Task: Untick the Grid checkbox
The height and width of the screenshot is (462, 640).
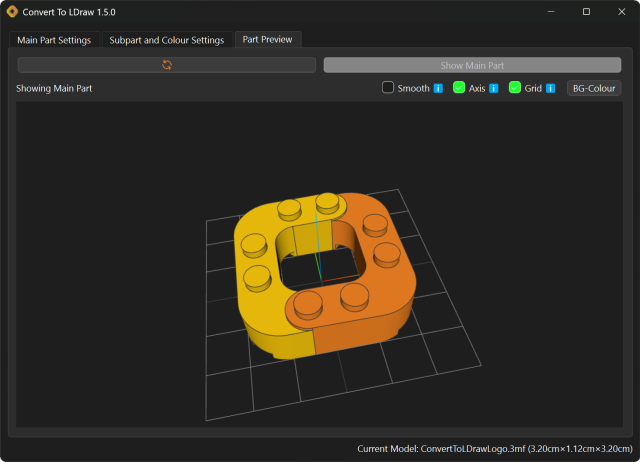Action: click(x=515, y=87)
